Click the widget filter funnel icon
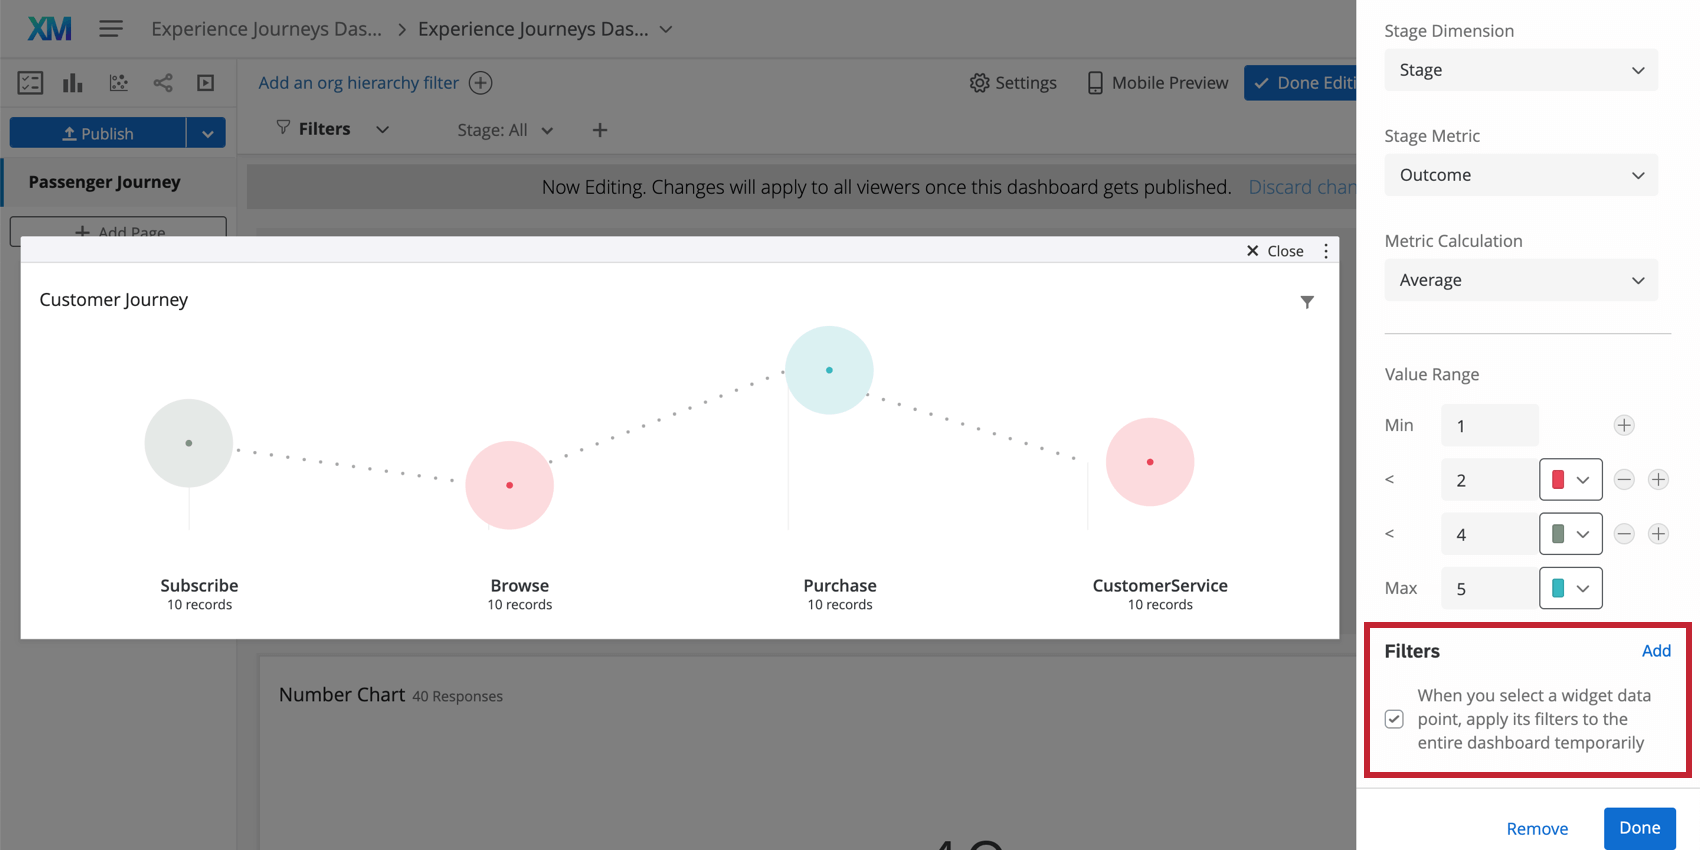The image size is (1700, 850). pos(1307,302)
